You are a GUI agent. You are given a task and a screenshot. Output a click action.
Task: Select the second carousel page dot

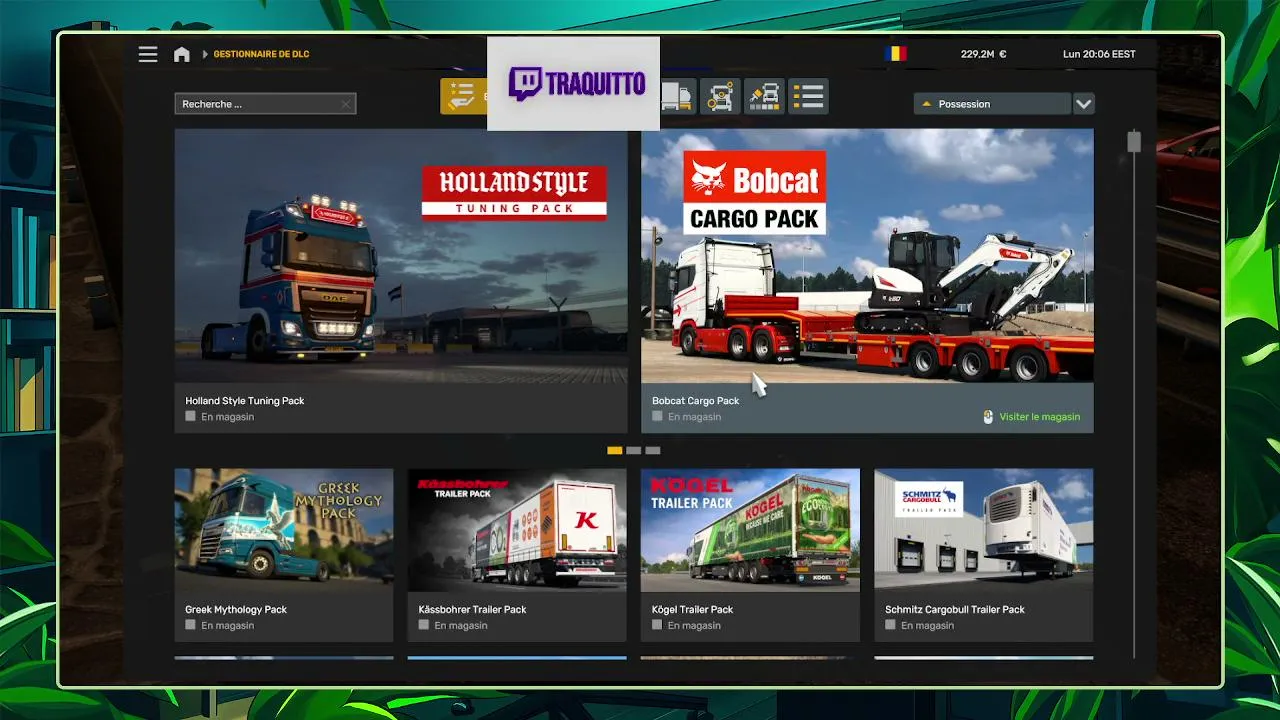click(x=634, y=451)
